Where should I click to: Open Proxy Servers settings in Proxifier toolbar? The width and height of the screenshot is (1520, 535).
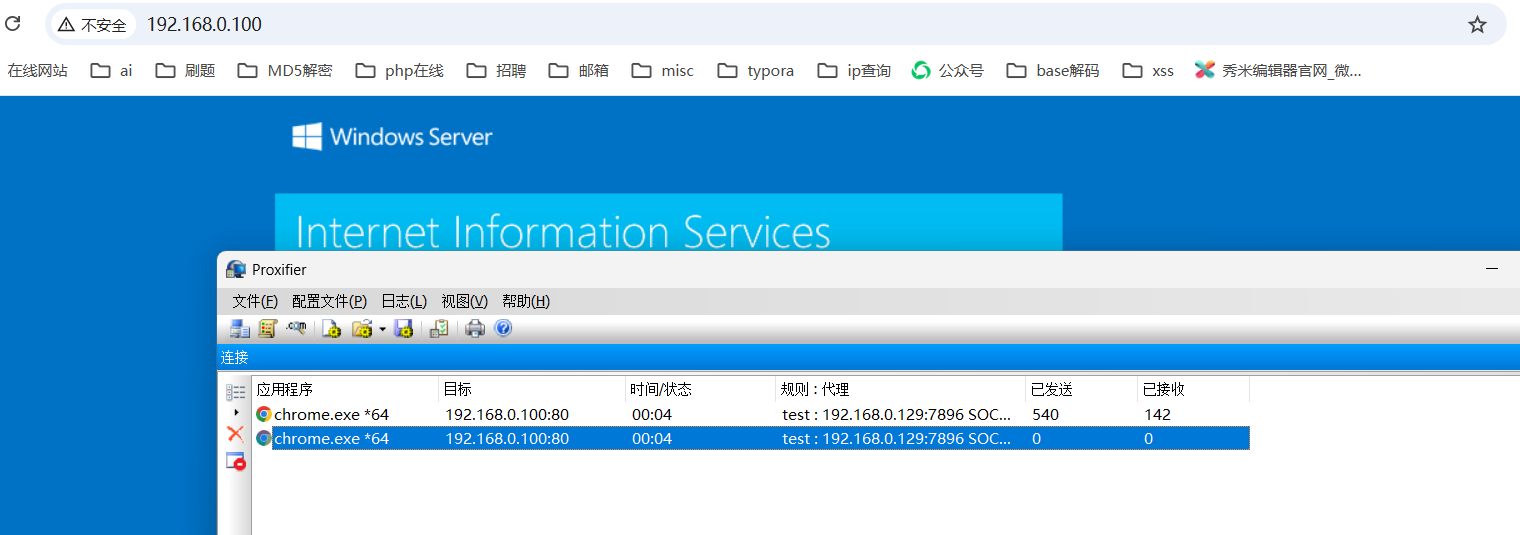[x=240, y=328]
